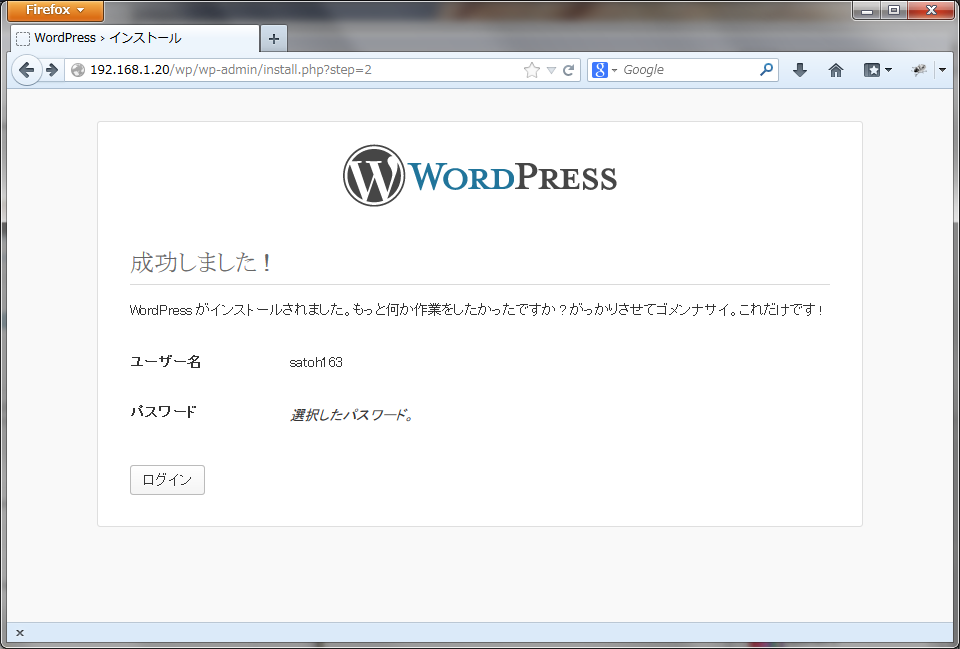This screenshot has height=649, width=960.
Task: Click the bug add-on toolbar icon
Action: click(918, 70)
